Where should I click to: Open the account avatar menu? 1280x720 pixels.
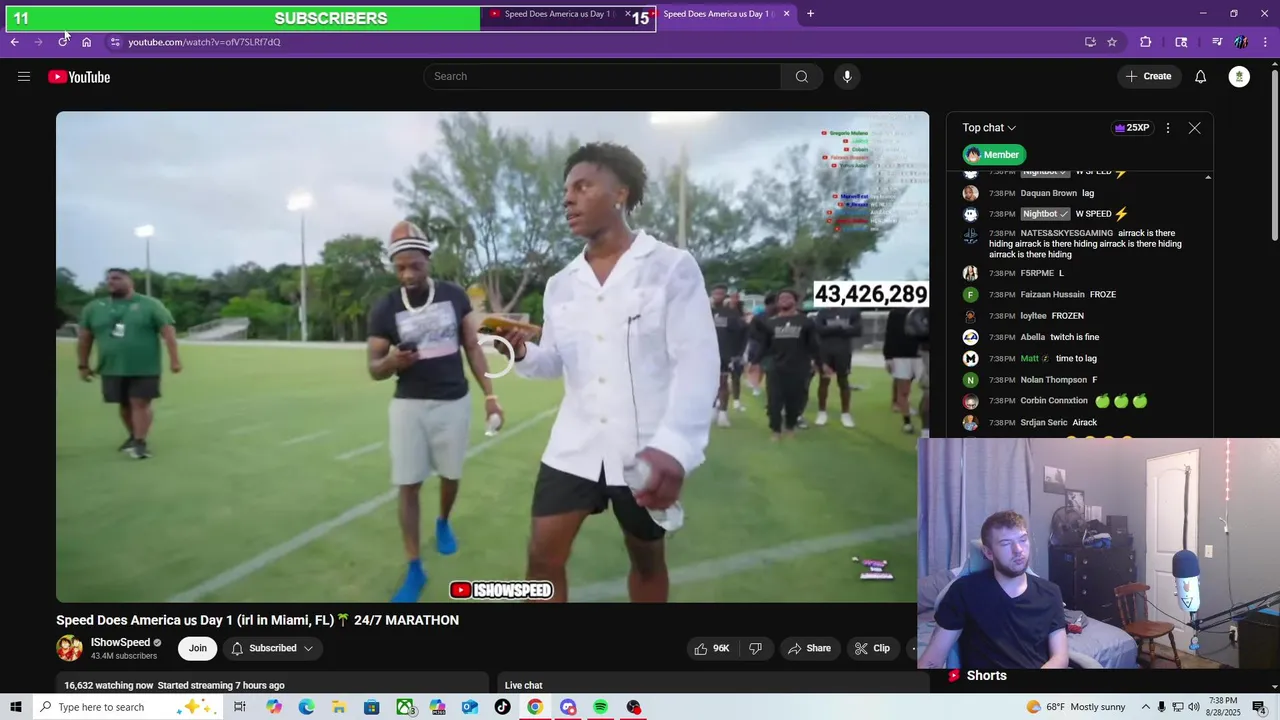click(x=1239, y=77)
